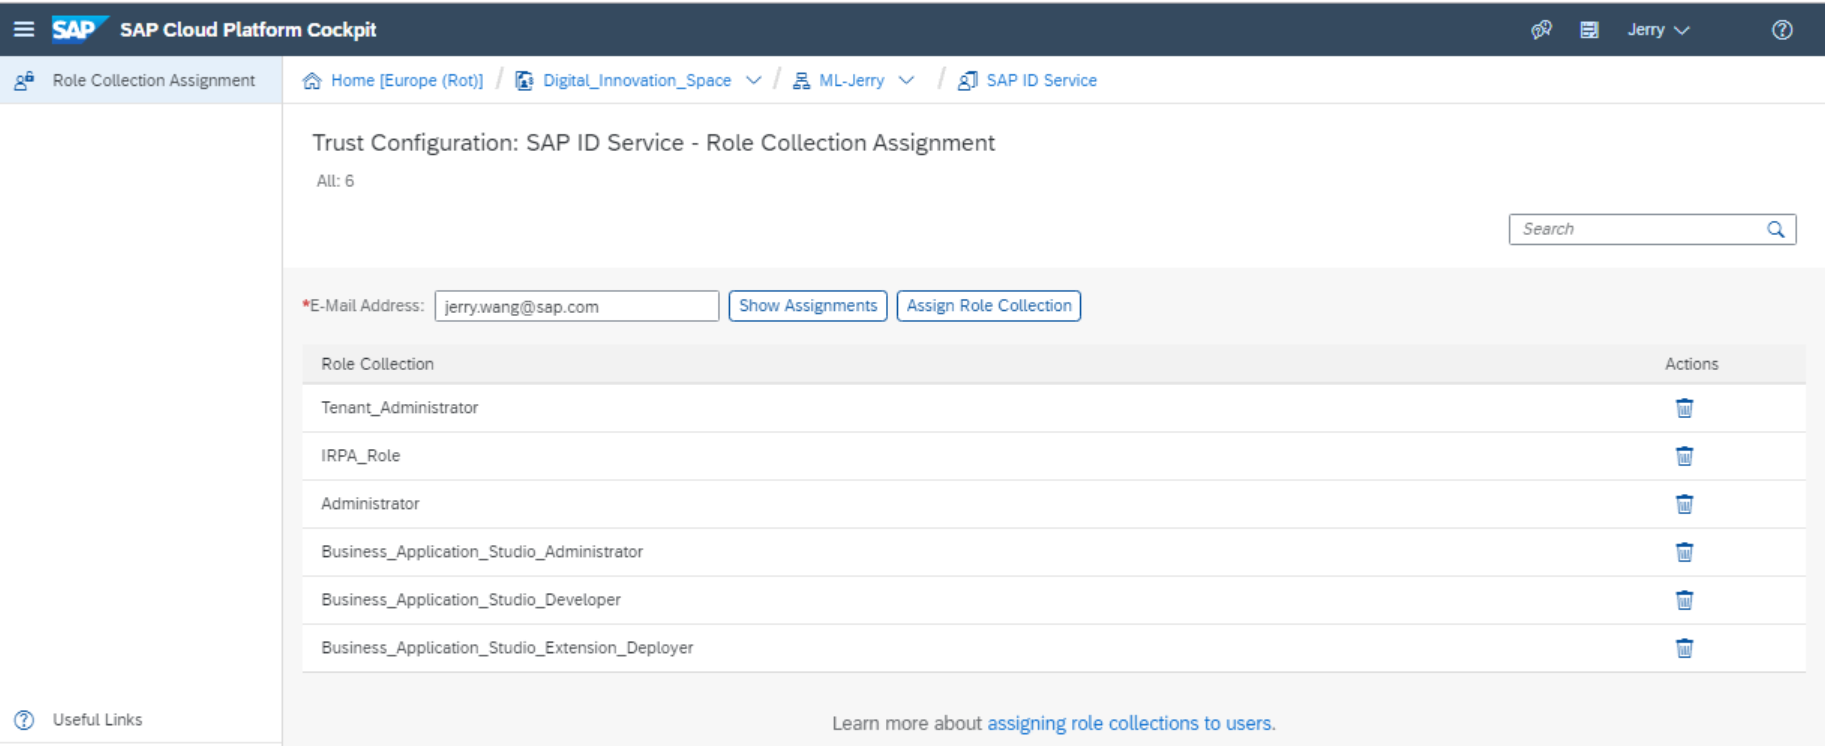1825x746 pixels.
Task: Delete Business_Application_Studio_Extension_Deployer role collection
Action: coord(1684,648)
